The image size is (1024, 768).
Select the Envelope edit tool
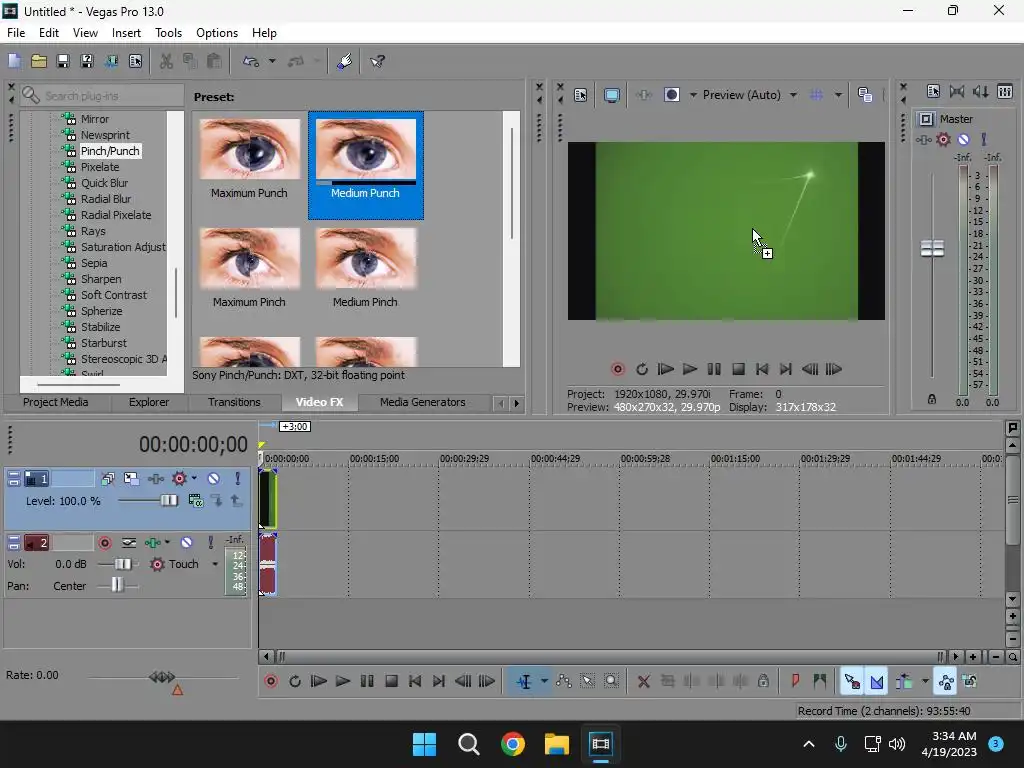tap(564, 681)
